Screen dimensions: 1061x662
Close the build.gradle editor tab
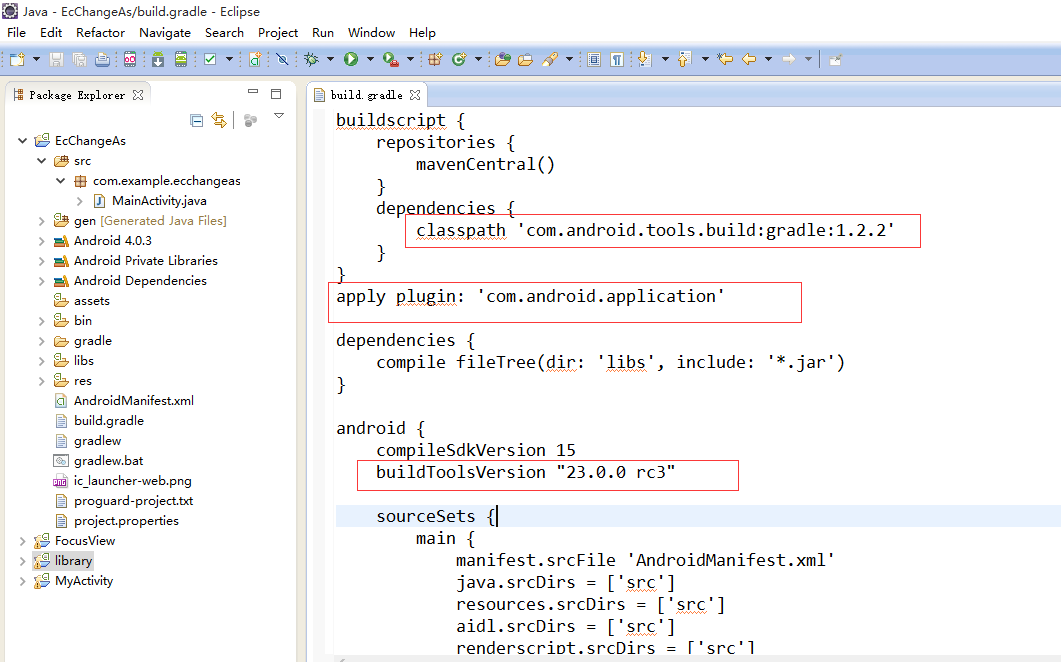[415, 95]
